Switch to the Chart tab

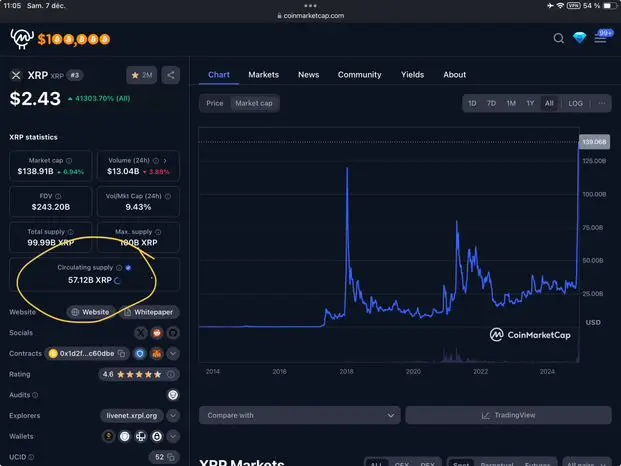[x=219, y=74]
